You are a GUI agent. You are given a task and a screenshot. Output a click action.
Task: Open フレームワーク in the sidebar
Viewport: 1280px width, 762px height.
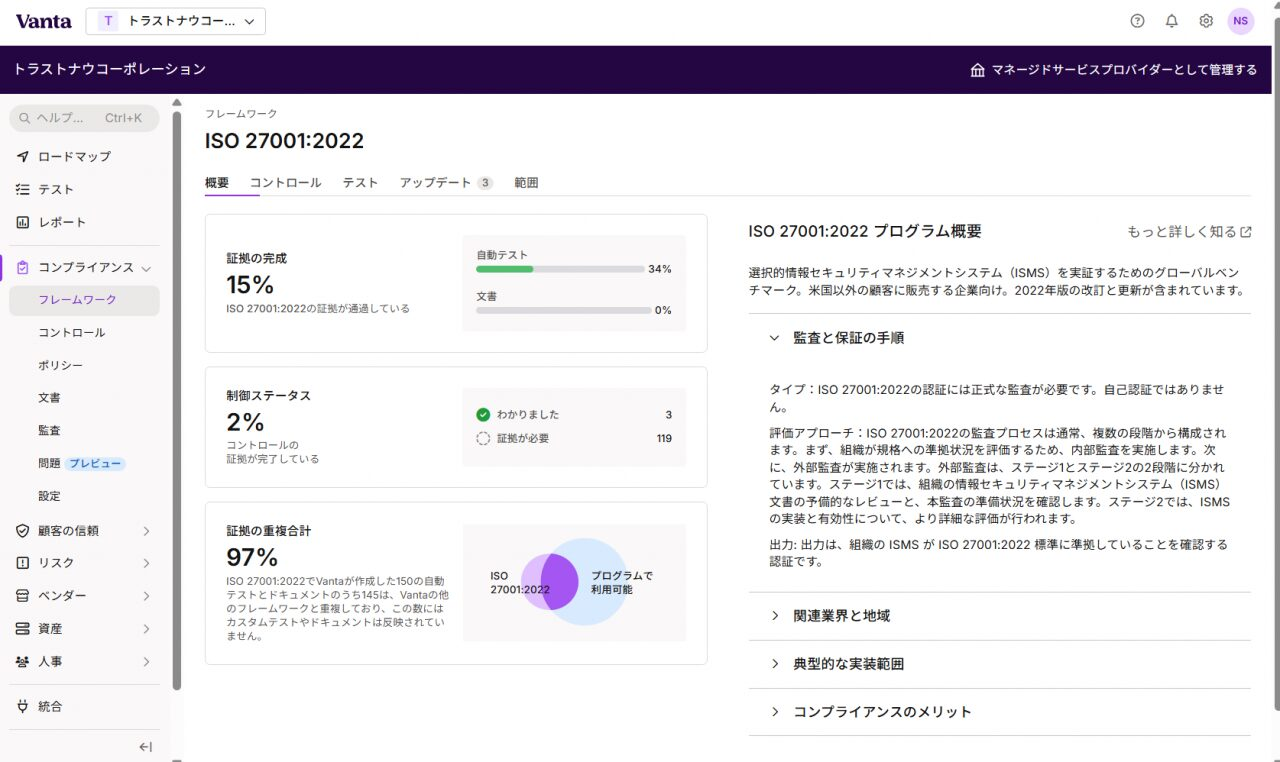tap(84, 300)
